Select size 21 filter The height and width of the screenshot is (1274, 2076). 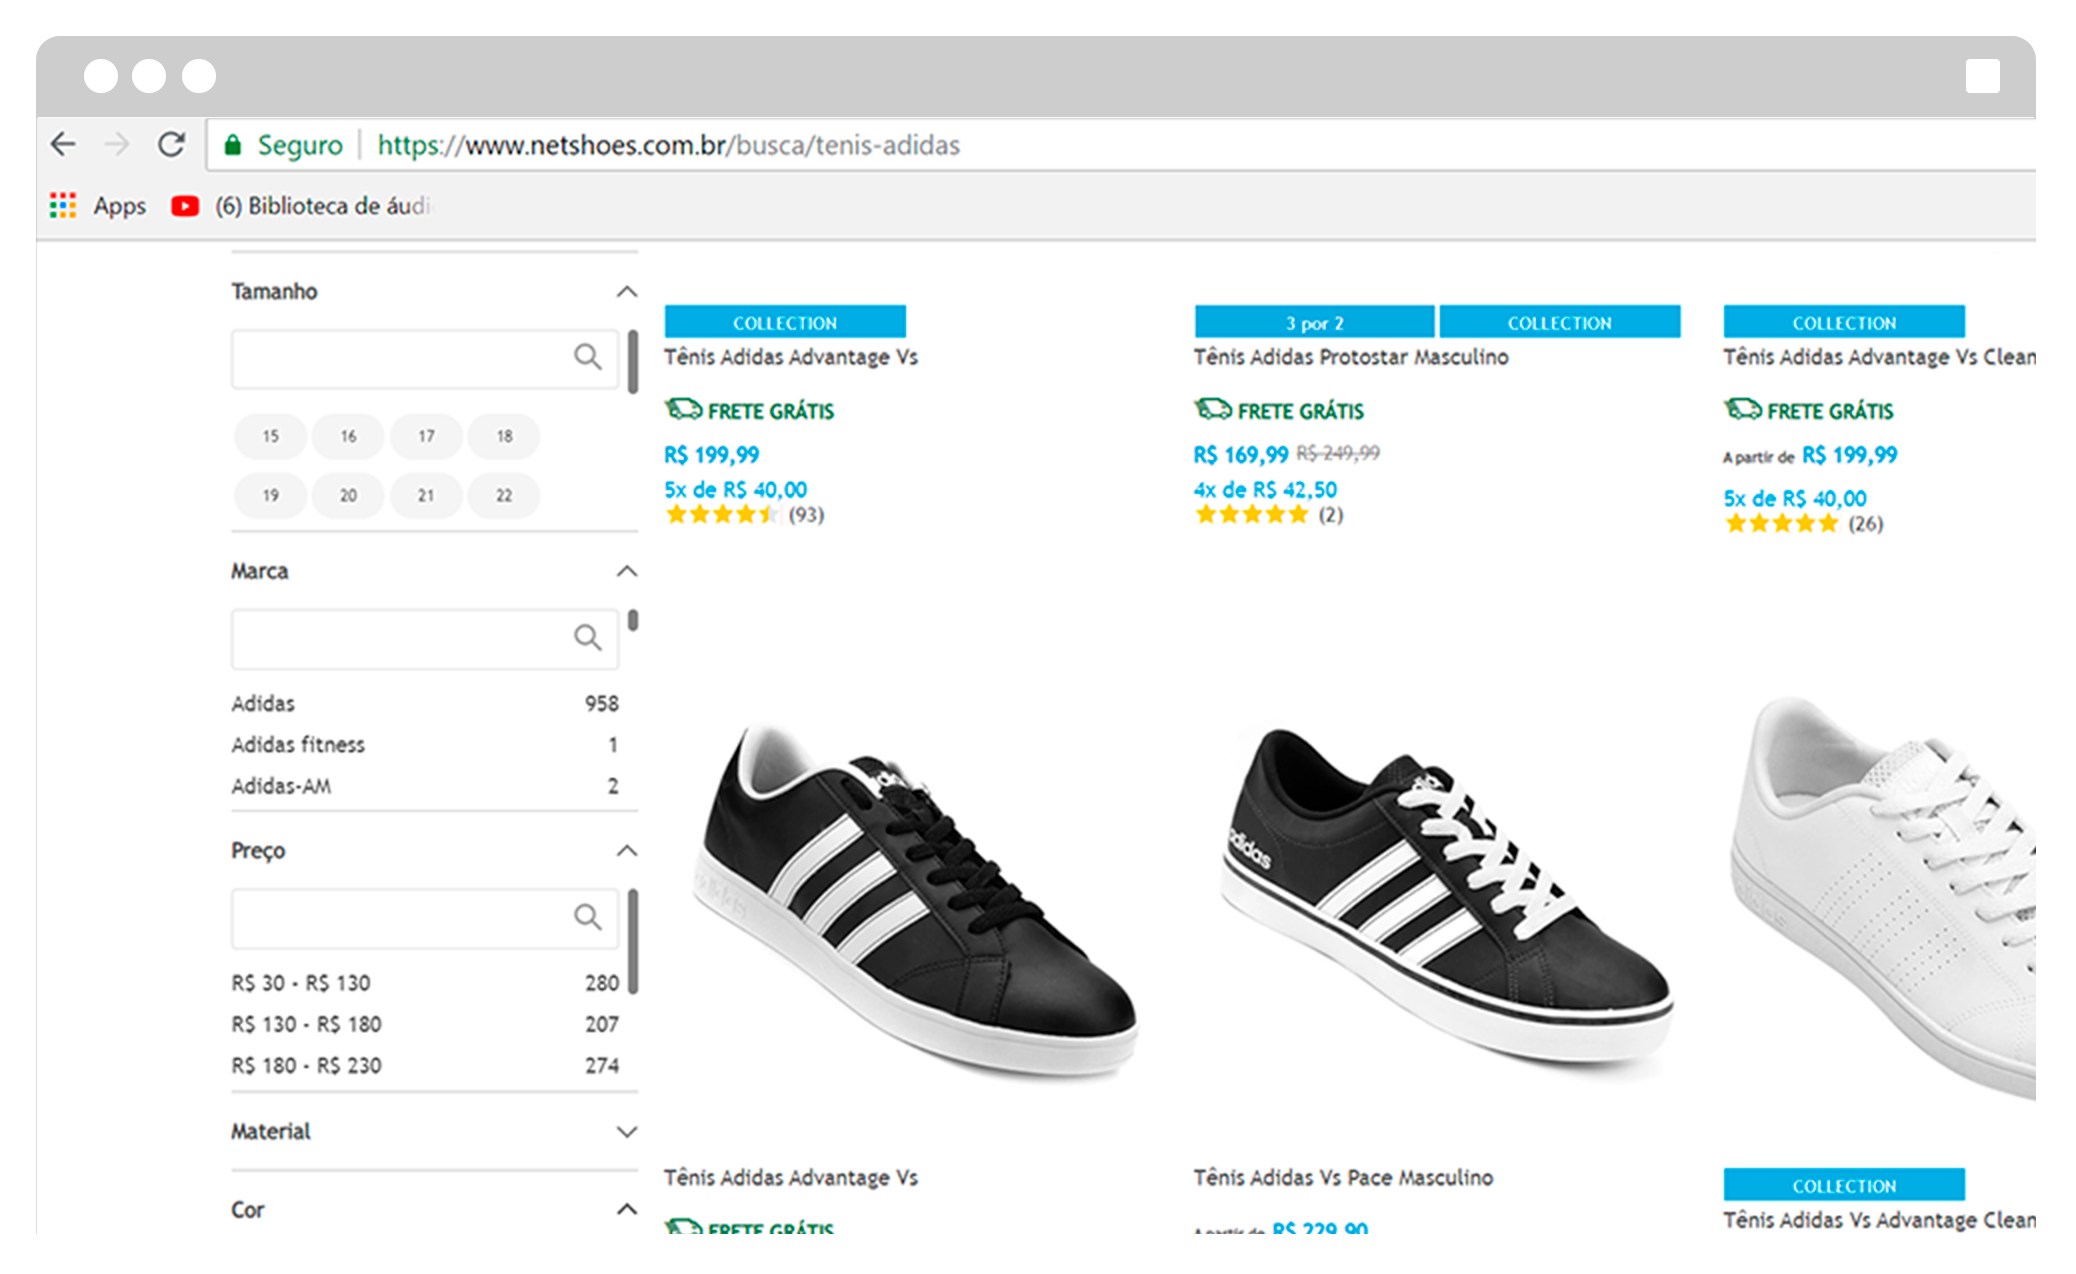pyautogui.click(x=426, y=496)
